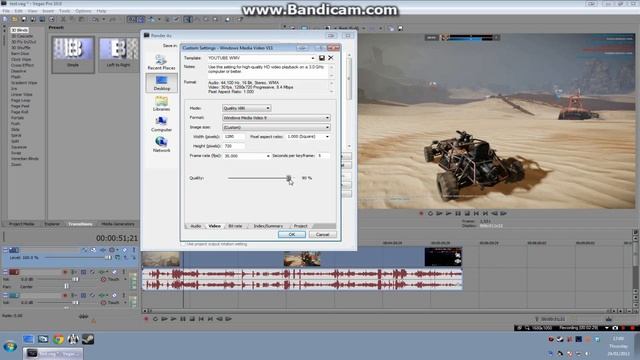
Task: Open the Options menu
Action: (x=83, y=11)
